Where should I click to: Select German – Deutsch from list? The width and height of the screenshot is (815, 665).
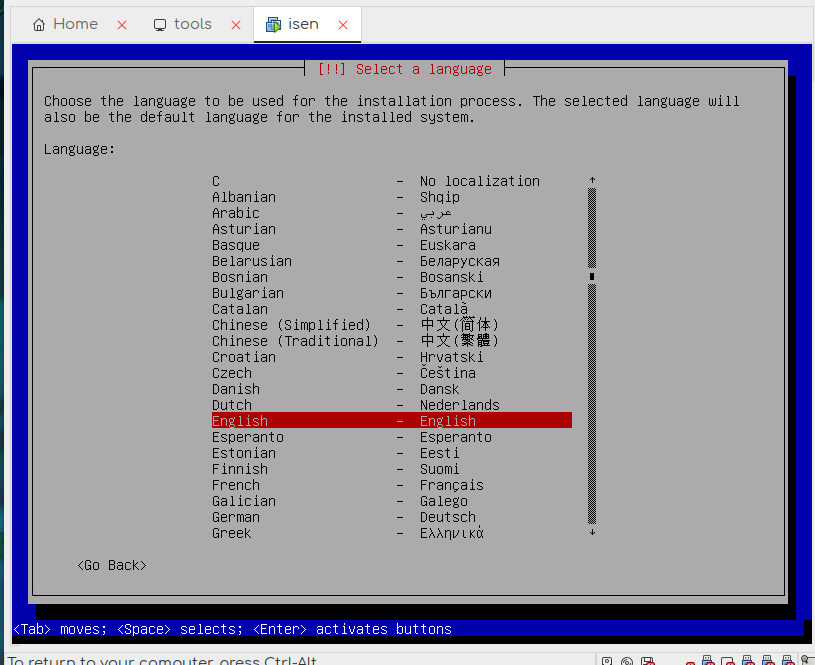[x=391, y=517]
